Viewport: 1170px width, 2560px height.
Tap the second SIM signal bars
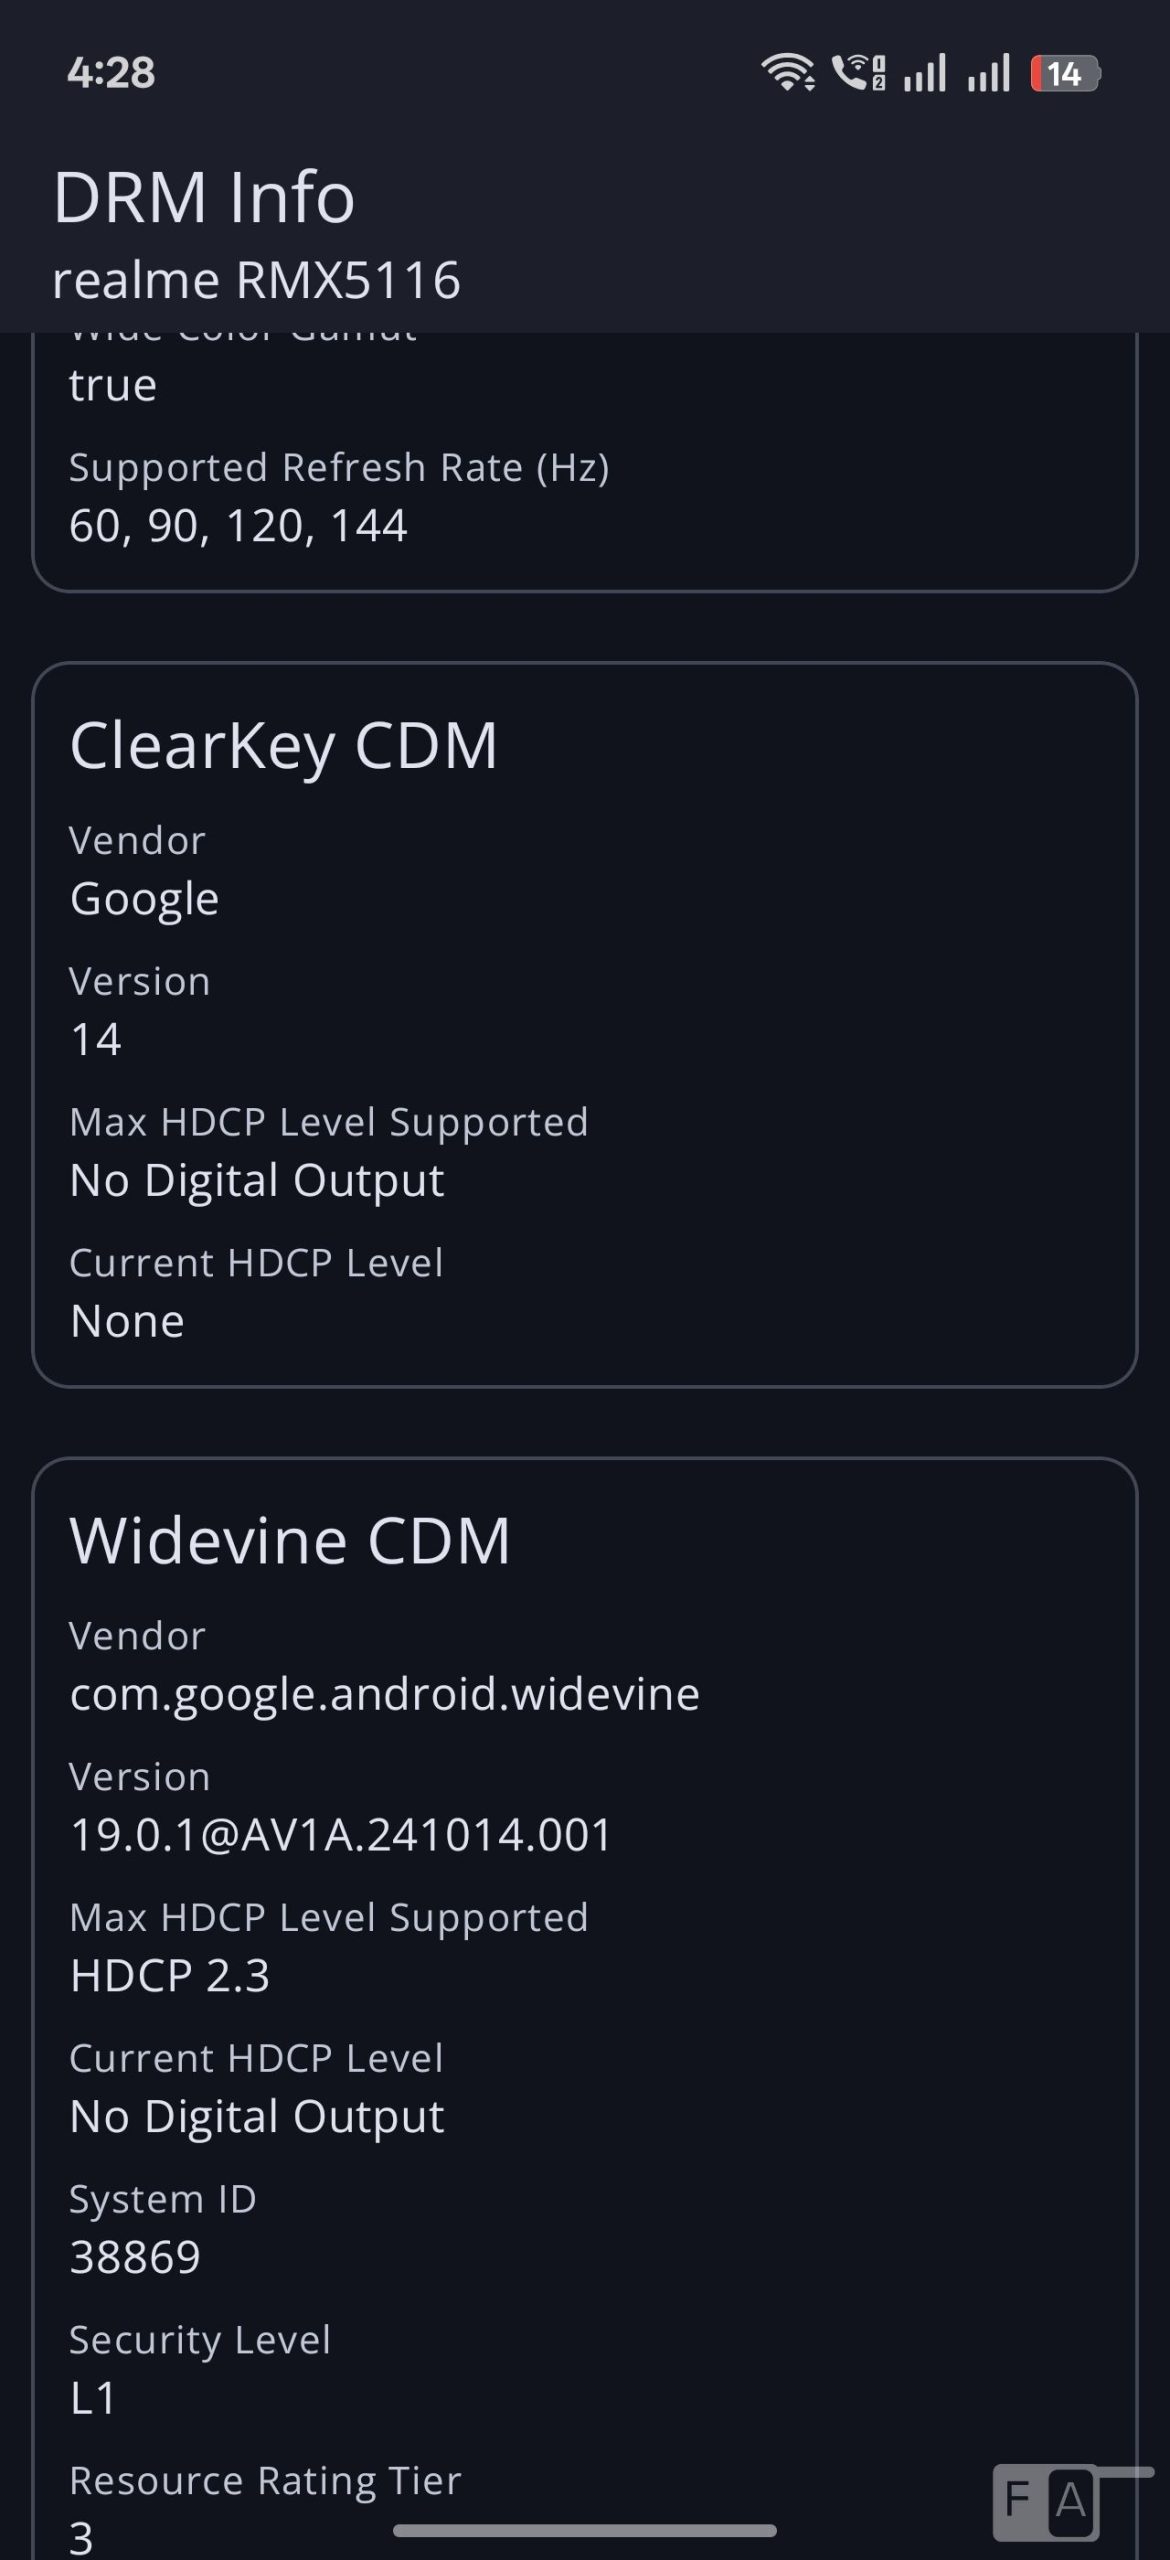point(989,73)
